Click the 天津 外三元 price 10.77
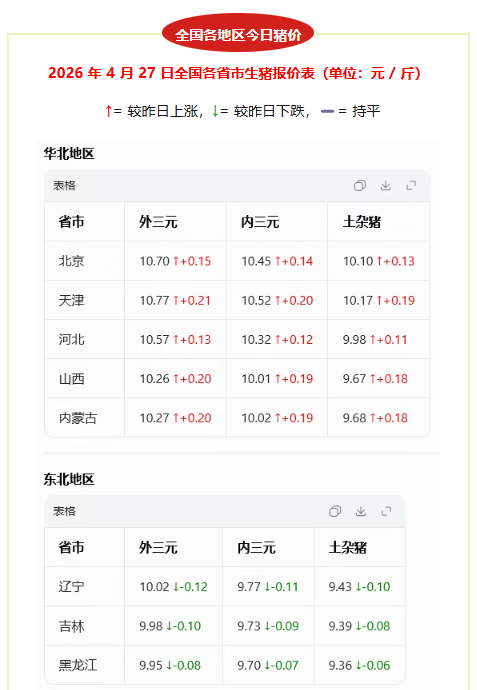This screenshot has height=690, width=477. pyautogui.click(x=154, y=301)
